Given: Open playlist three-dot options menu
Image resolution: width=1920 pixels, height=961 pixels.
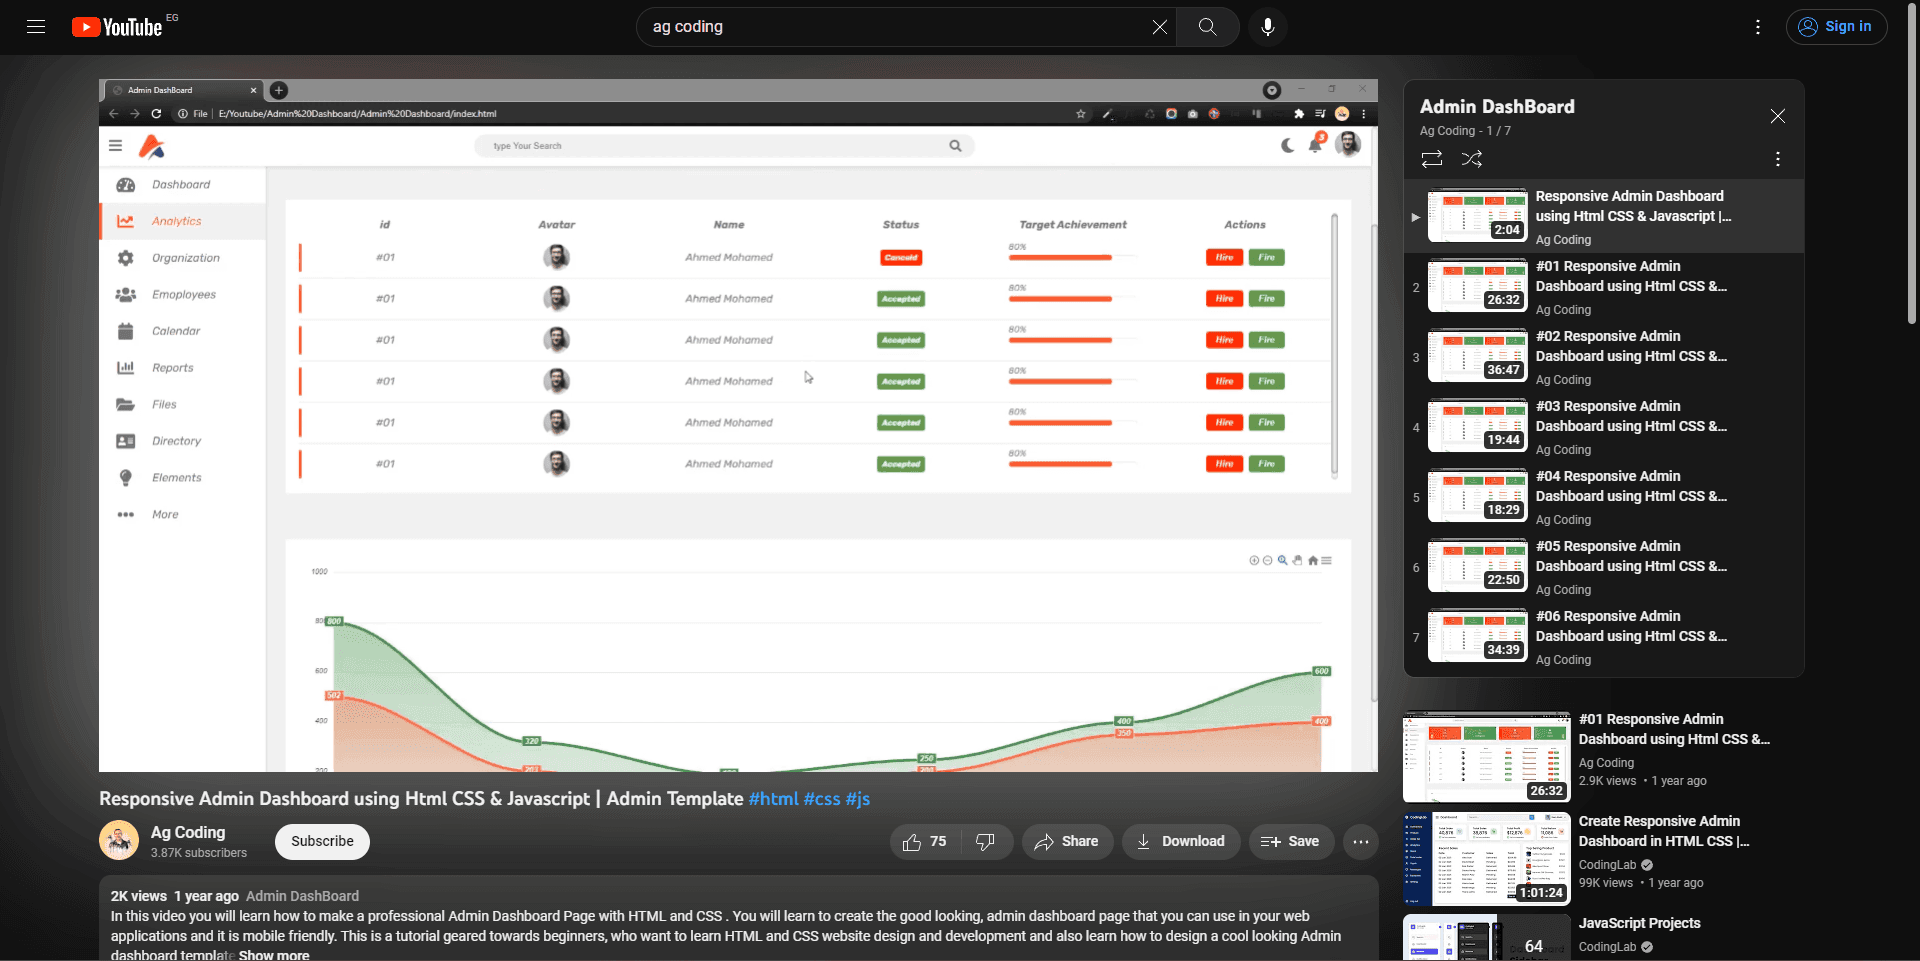Looking at the screenshot, I should click(x=1777, y=159).
